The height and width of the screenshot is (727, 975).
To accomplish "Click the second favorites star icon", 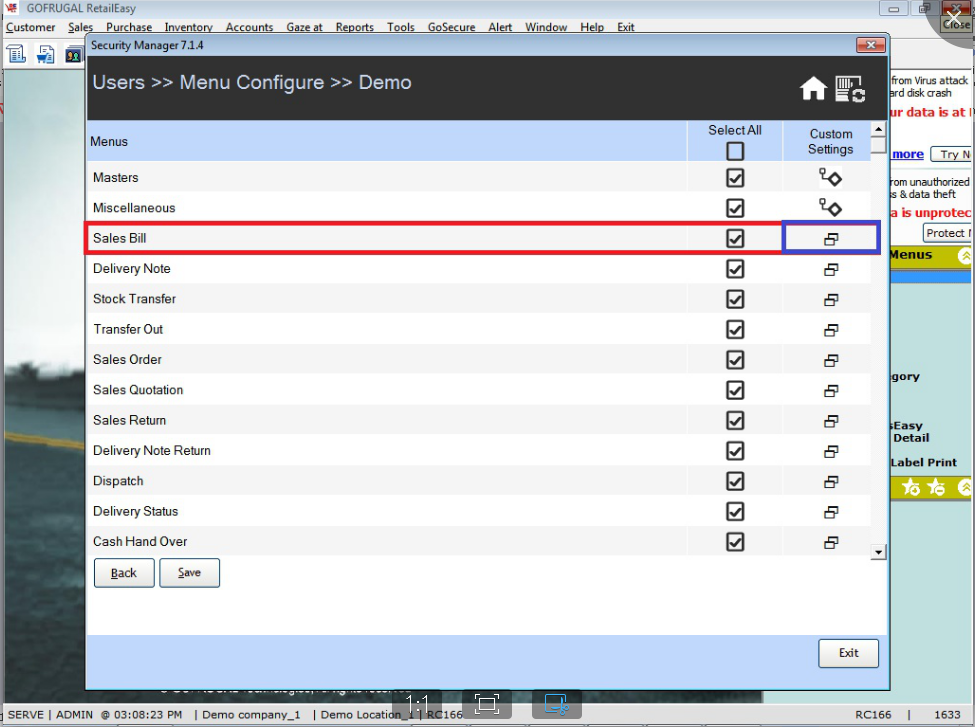I will [x=936, y=487].
